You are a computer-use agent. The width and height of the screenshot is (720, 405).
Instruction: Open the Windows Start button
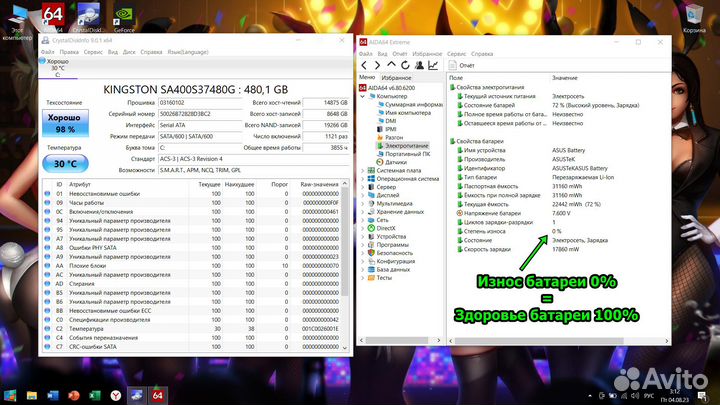(x=10, y=395)
